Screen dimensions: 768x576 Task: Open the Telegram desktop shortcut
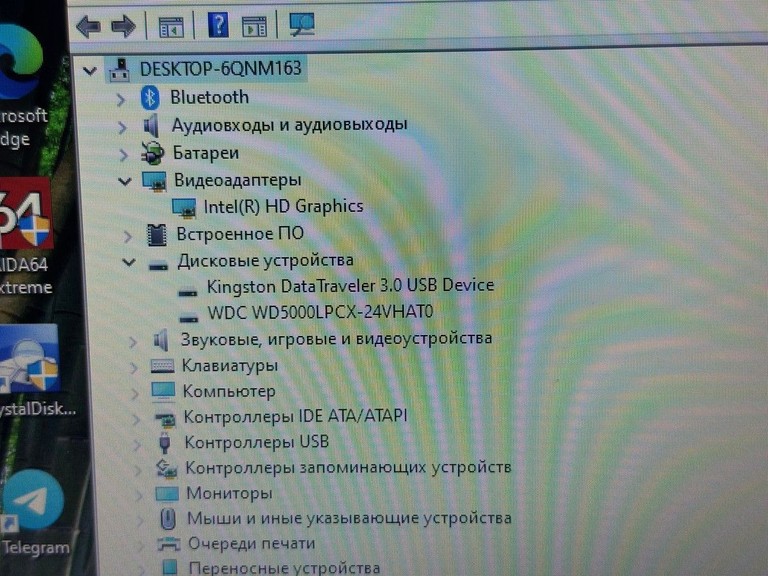point(34,512)
